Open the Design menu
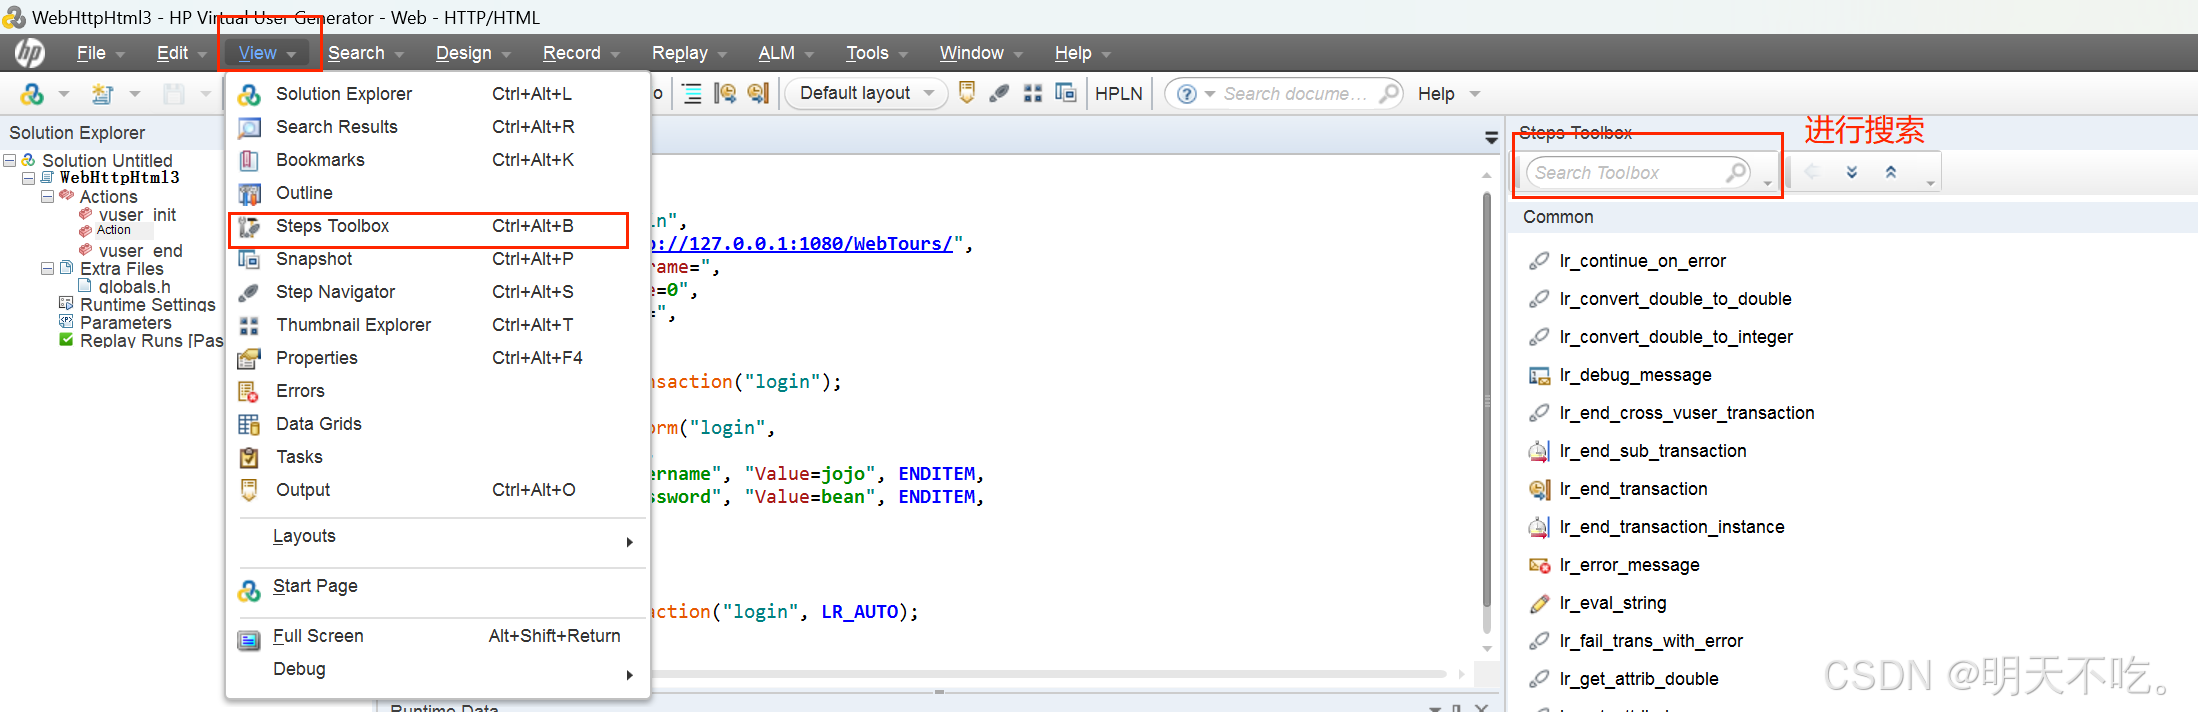Image resolution: width=2198 pixels, height=712 pixels. click(473, 53)
